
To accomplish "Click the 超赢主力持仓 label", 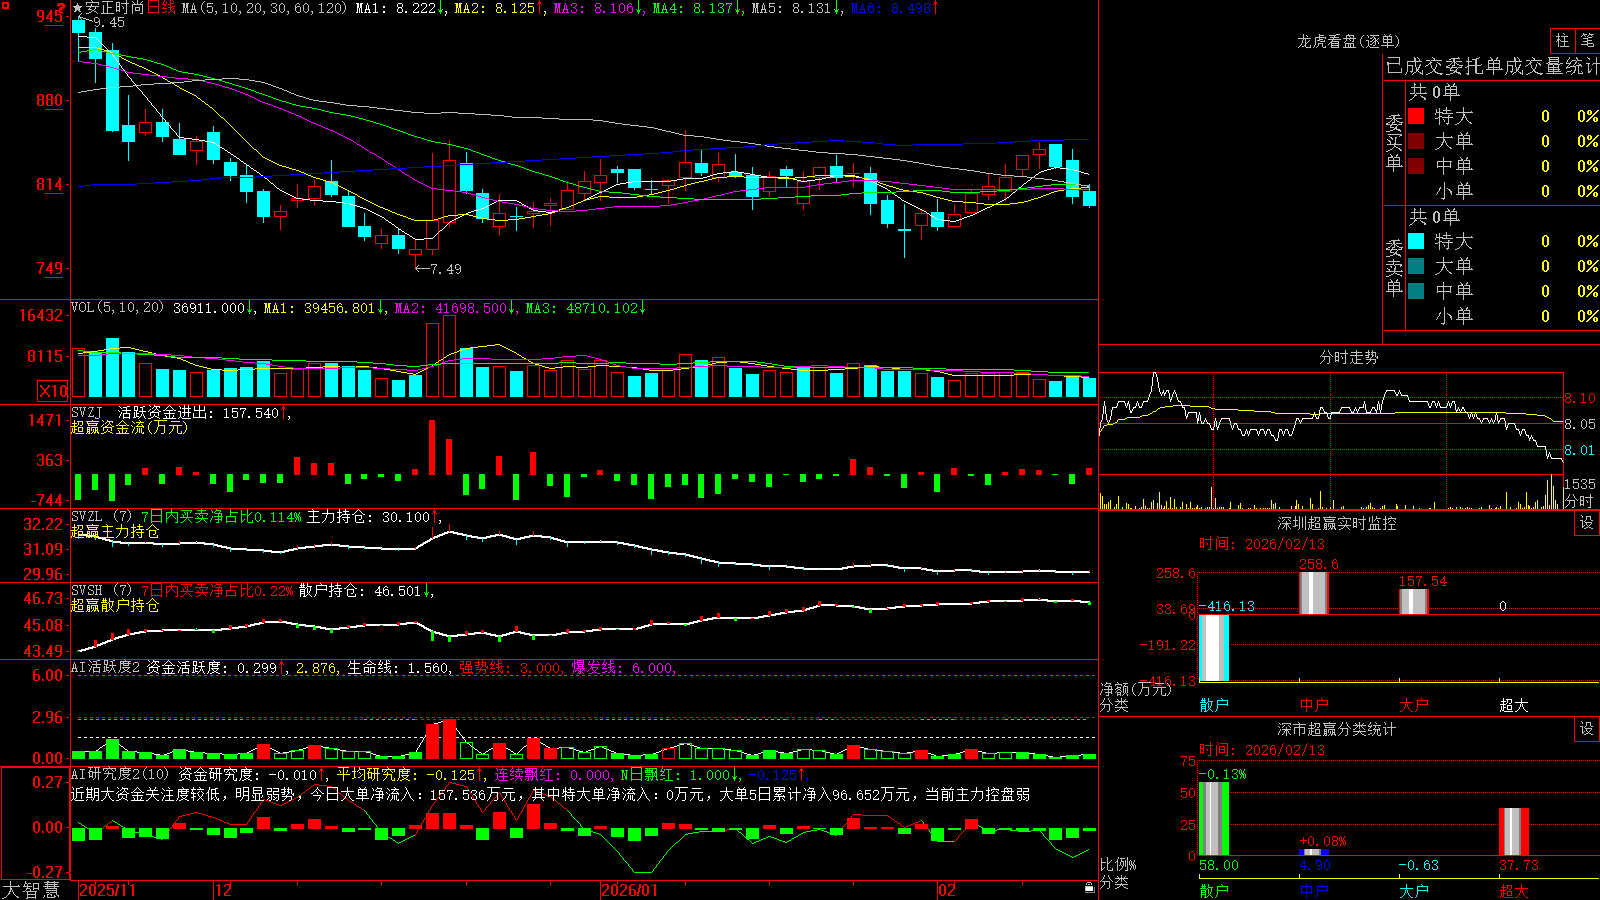I will click(x=115, y=531).
